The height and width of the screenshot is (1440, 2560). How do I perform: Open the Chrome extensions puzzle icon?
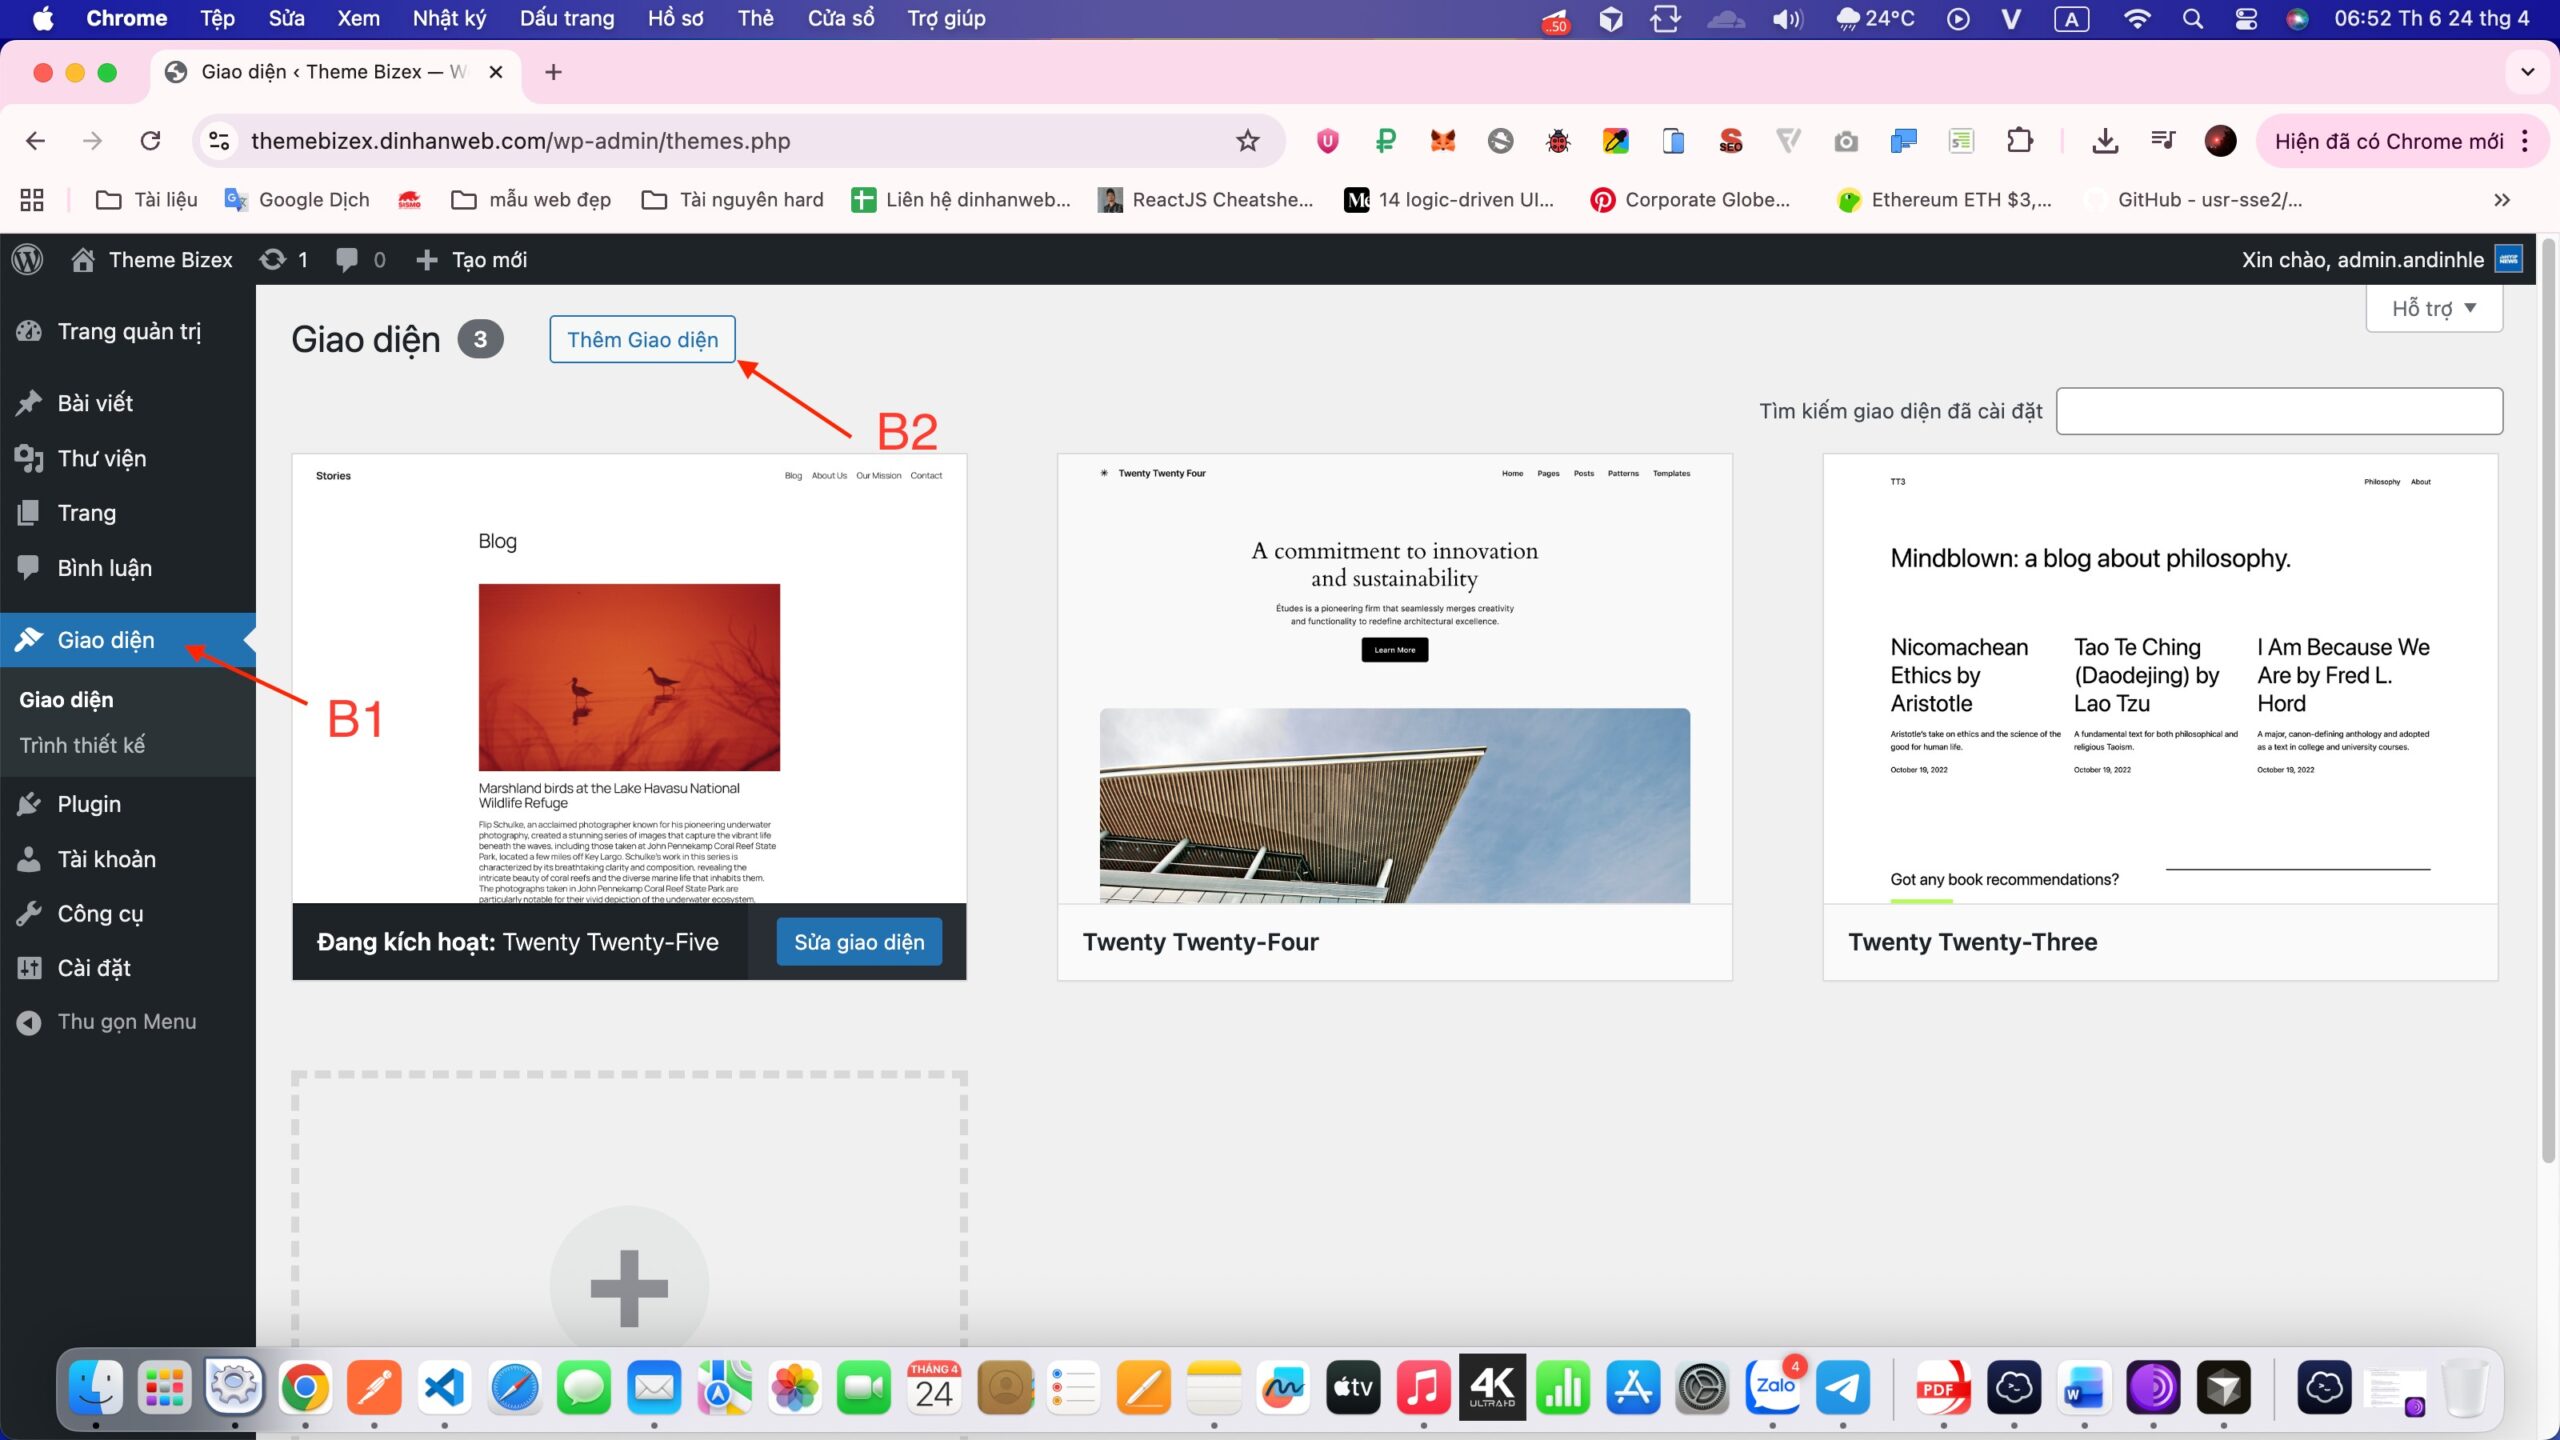(2019, 141)
